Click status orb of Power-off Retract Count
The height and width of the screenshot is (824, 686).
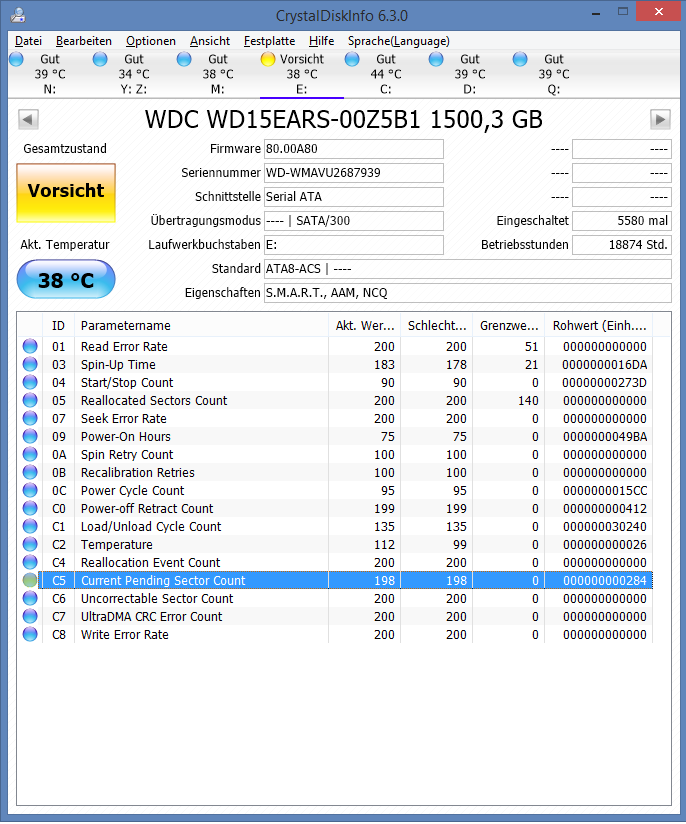[30, 508]
